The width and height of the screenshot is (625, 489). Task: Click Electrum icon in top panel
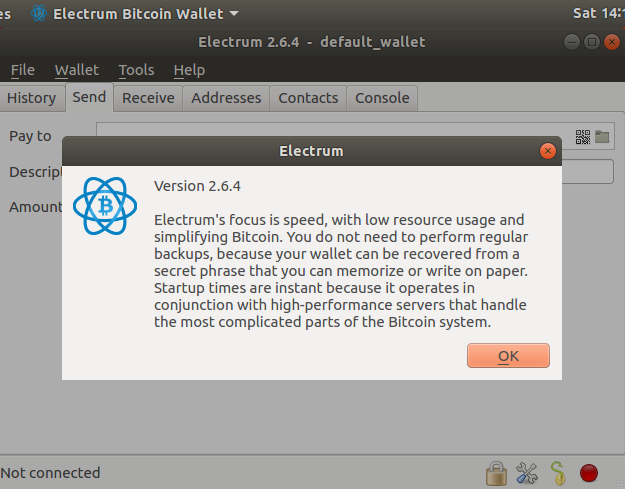(39, 13)
